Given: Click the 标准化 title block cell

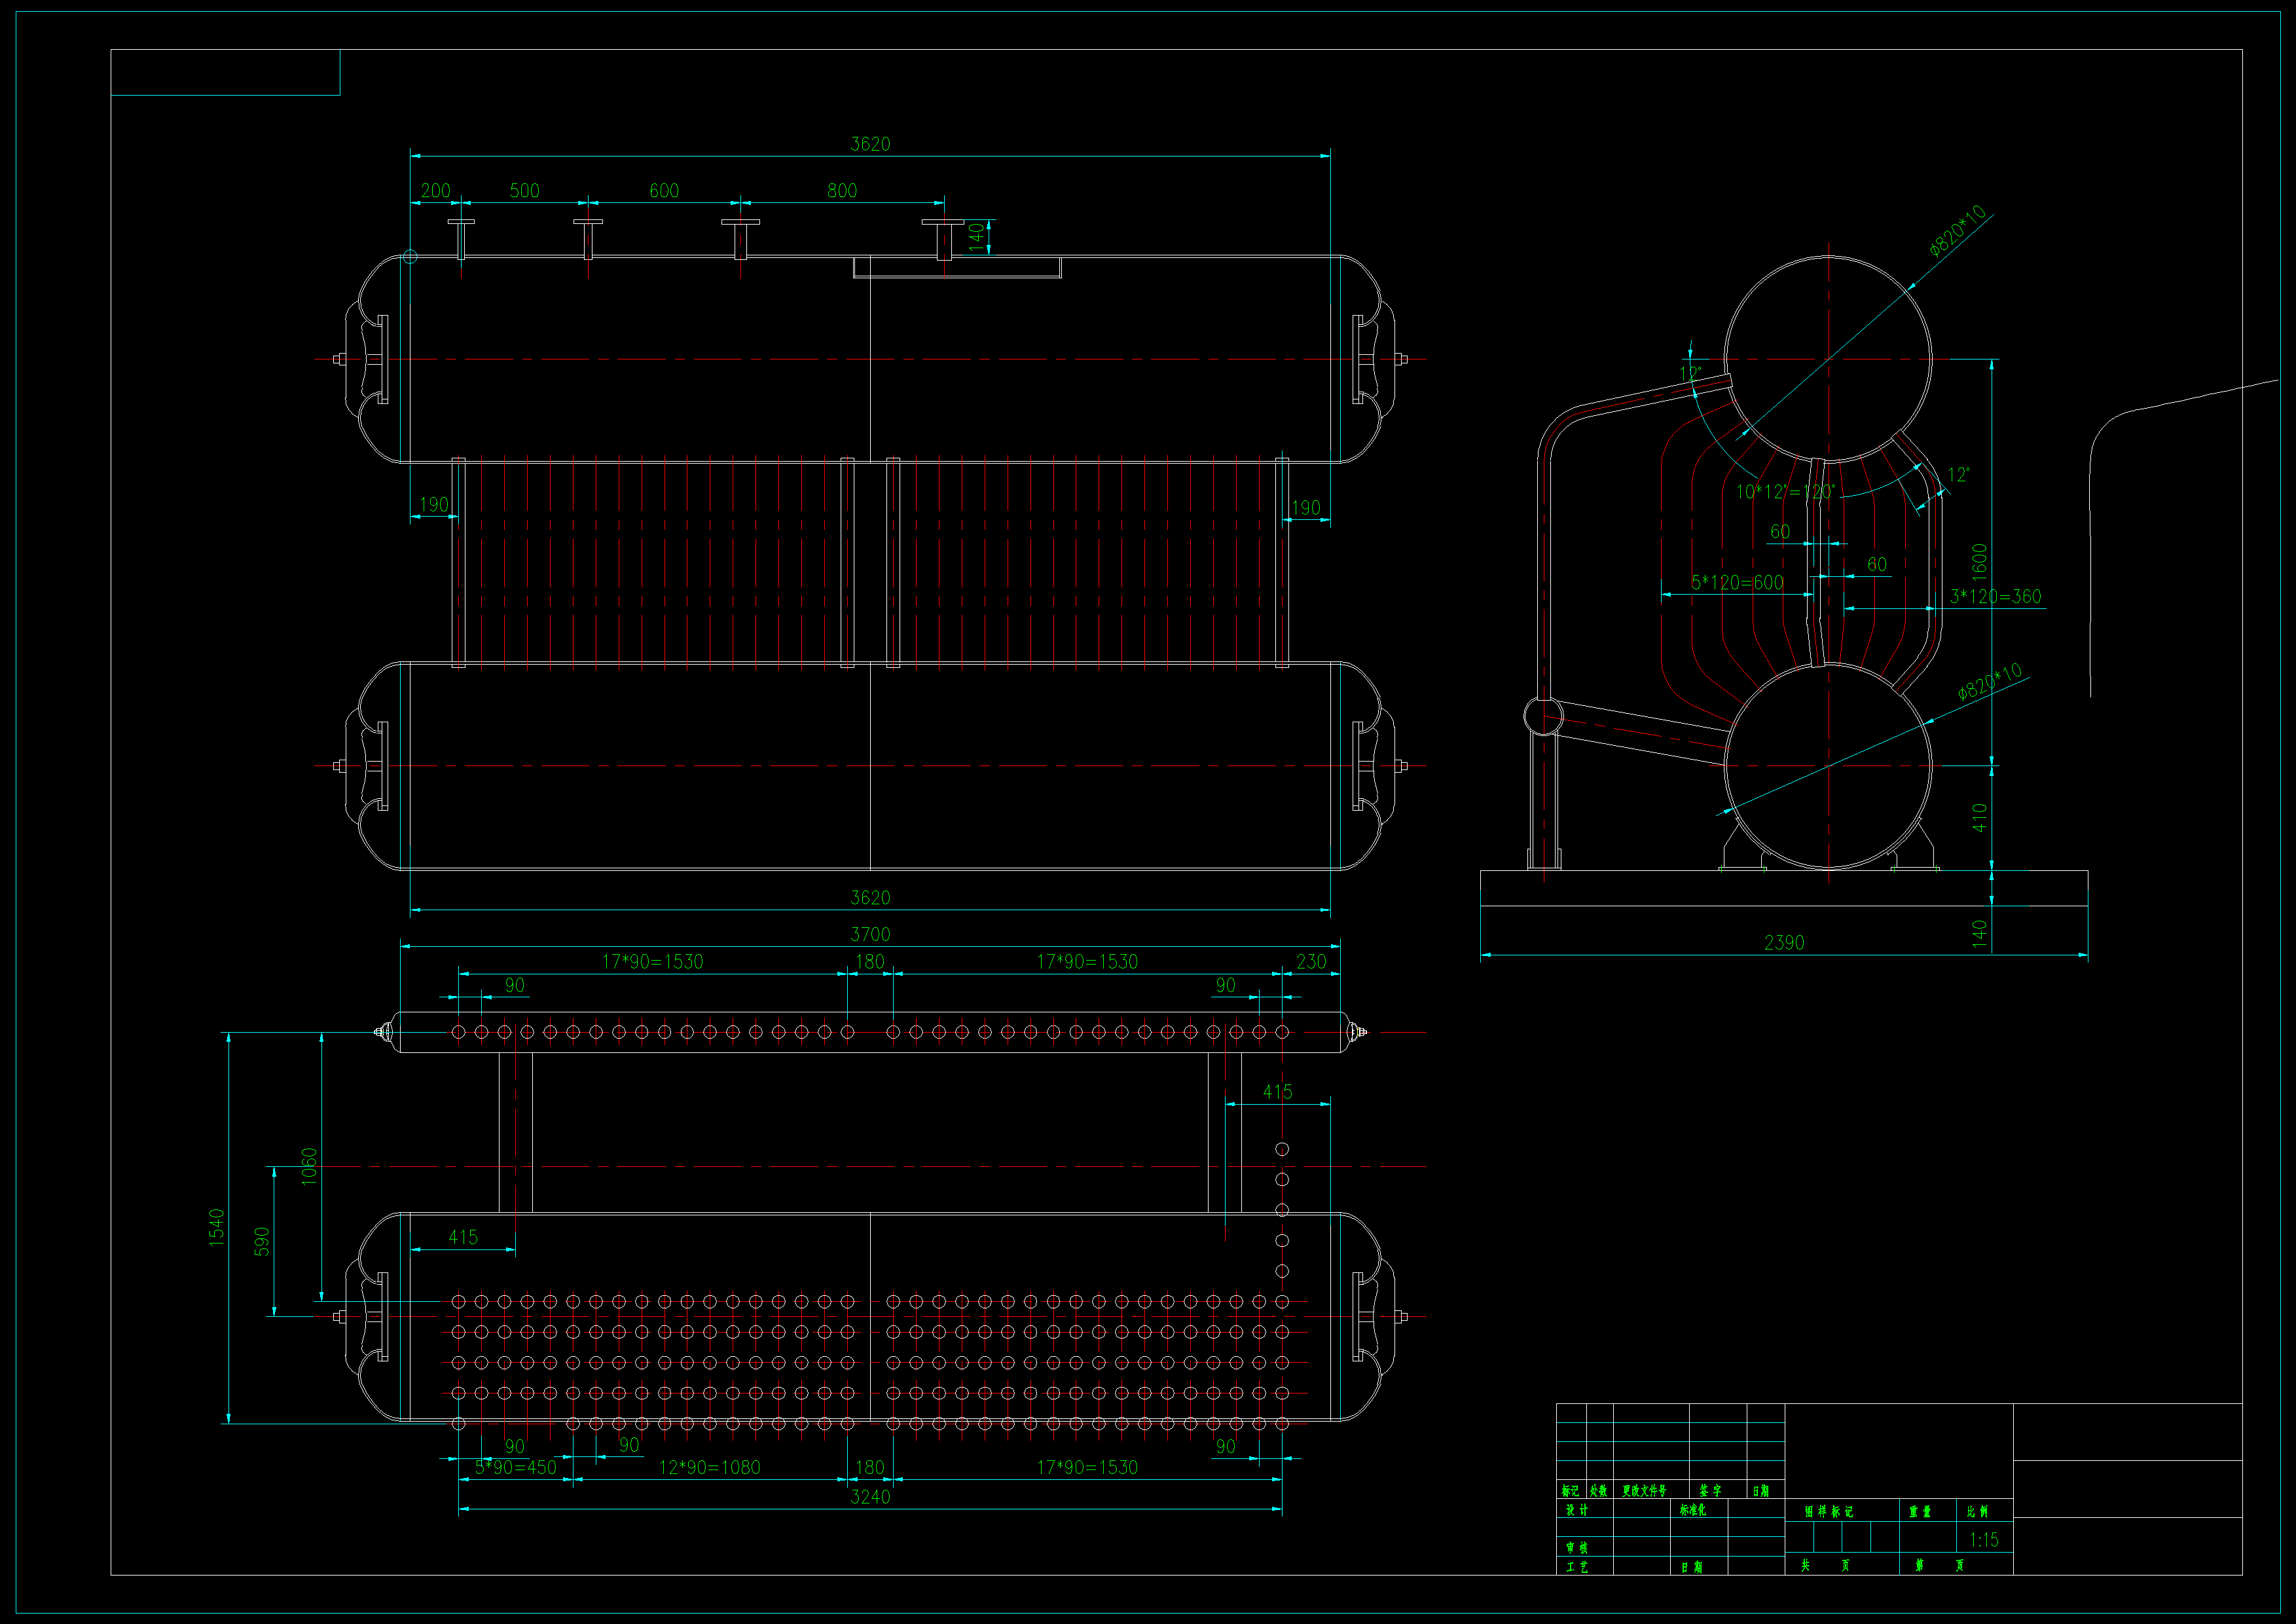Looking at the screenshot, I should [x=1693, y=1509].
